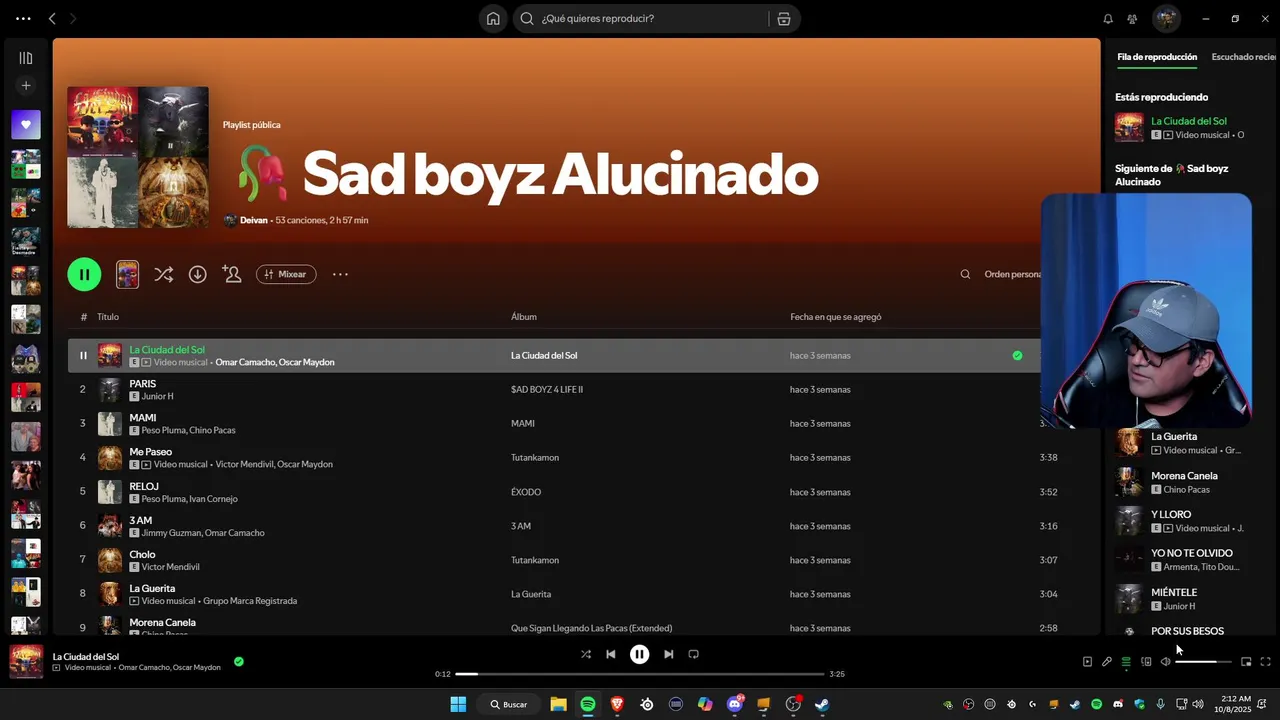
Task: Open the Windows Start button
Action: pos(458,704)
